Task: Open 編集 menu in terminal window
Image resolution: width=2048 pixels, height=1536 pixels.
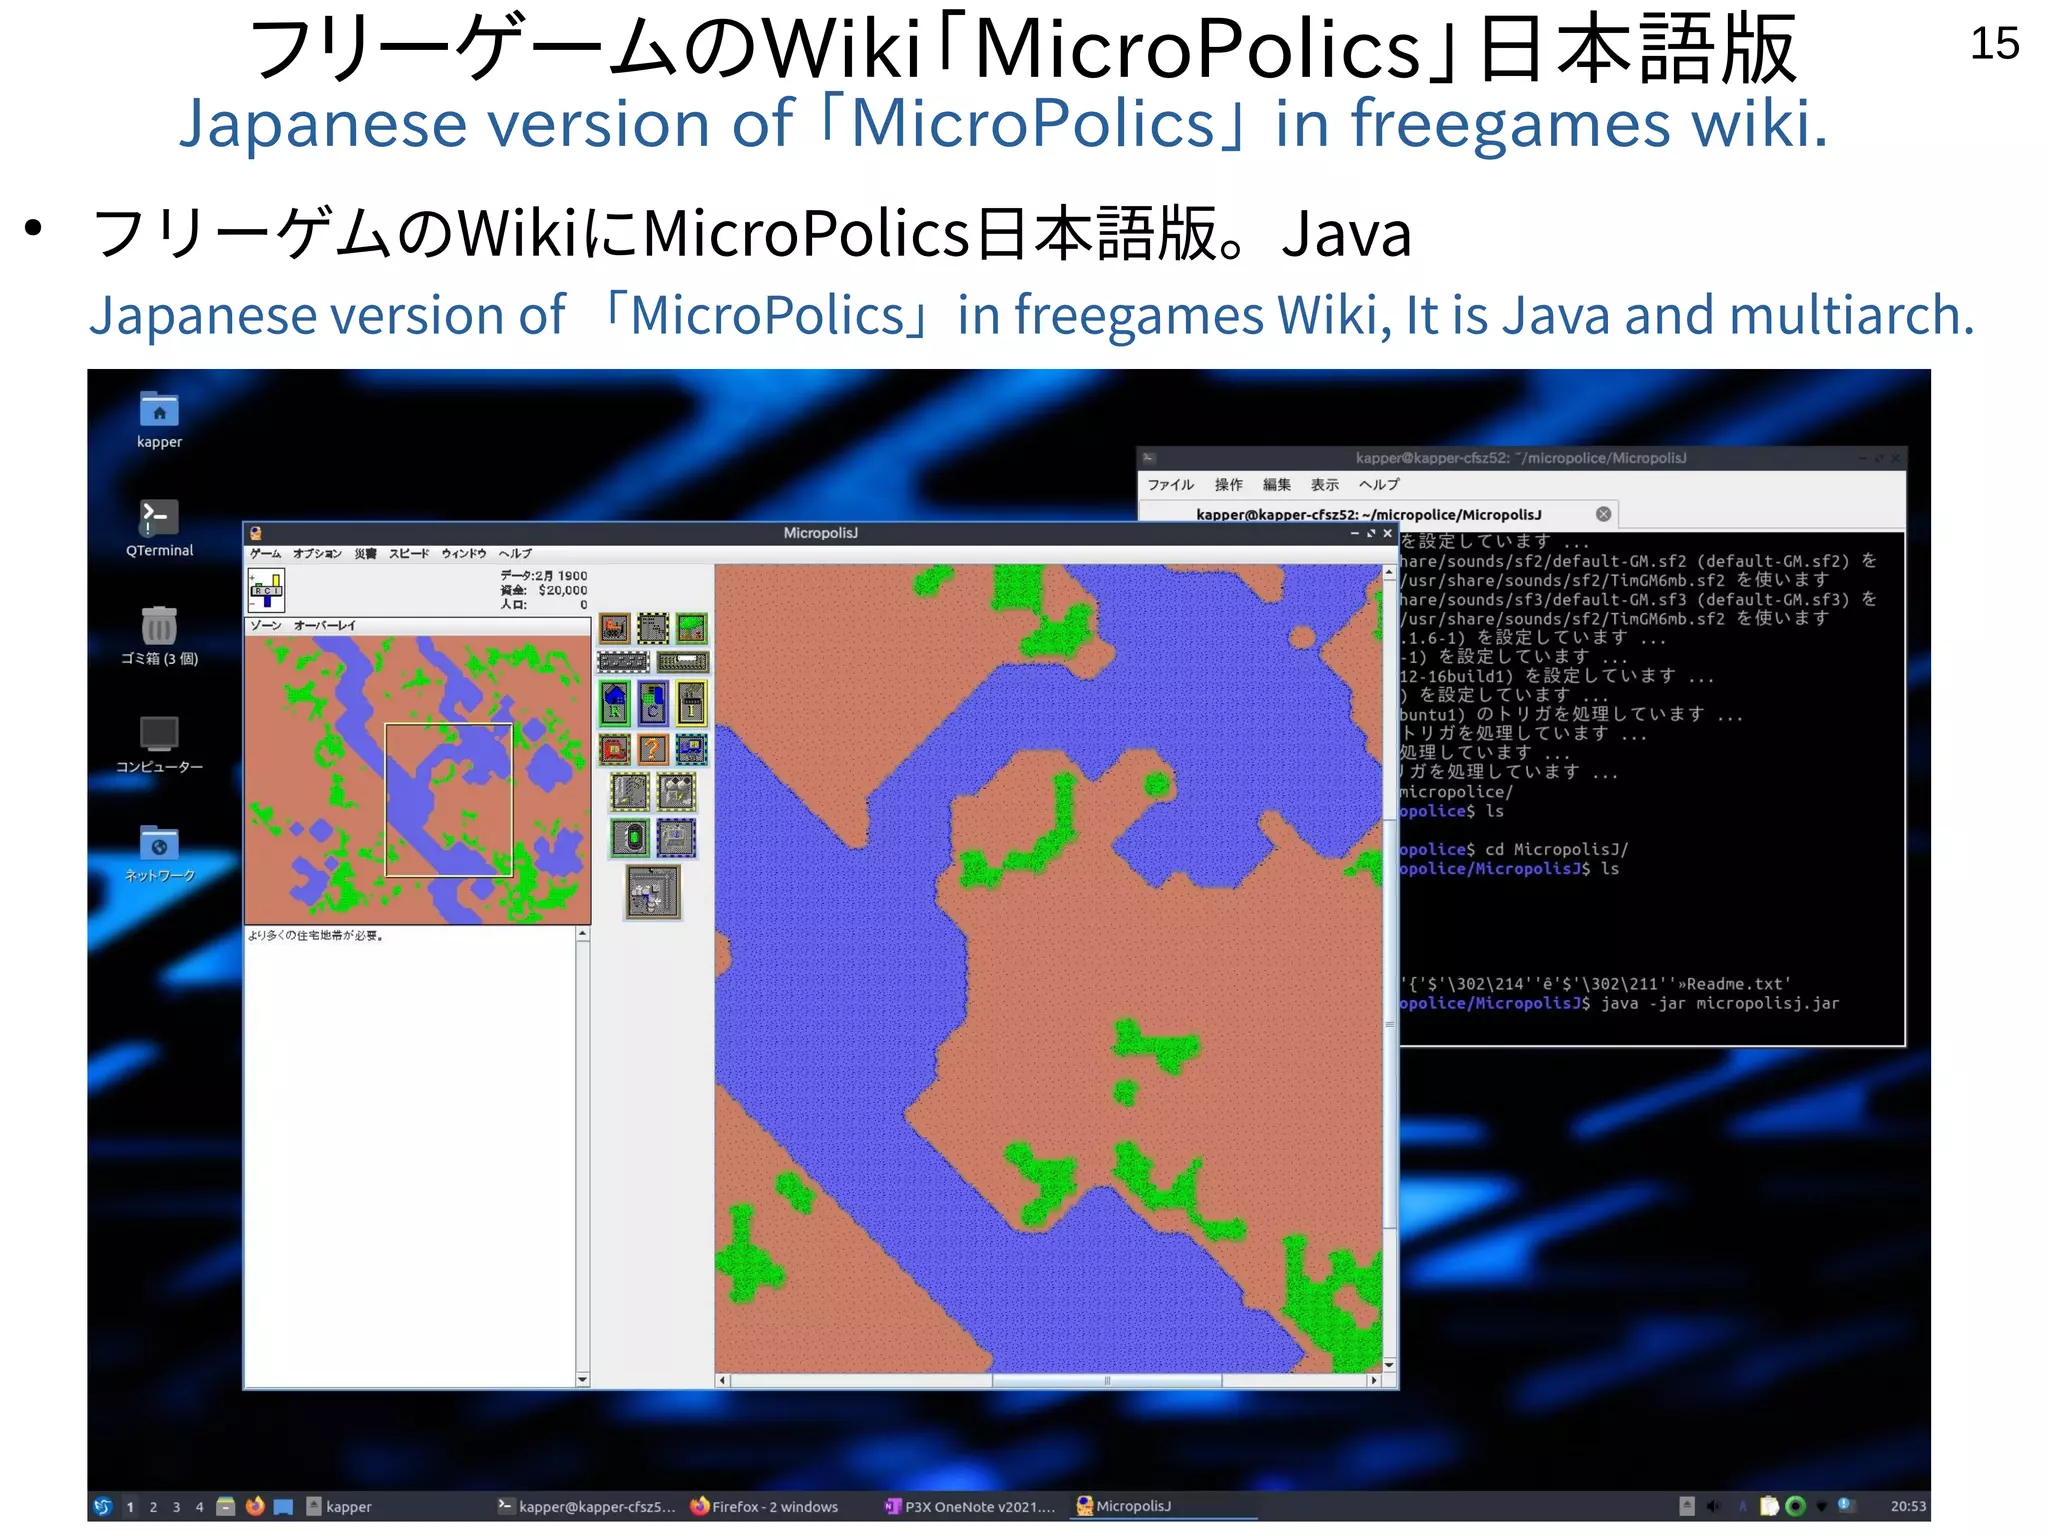Action: (1276, 485)
